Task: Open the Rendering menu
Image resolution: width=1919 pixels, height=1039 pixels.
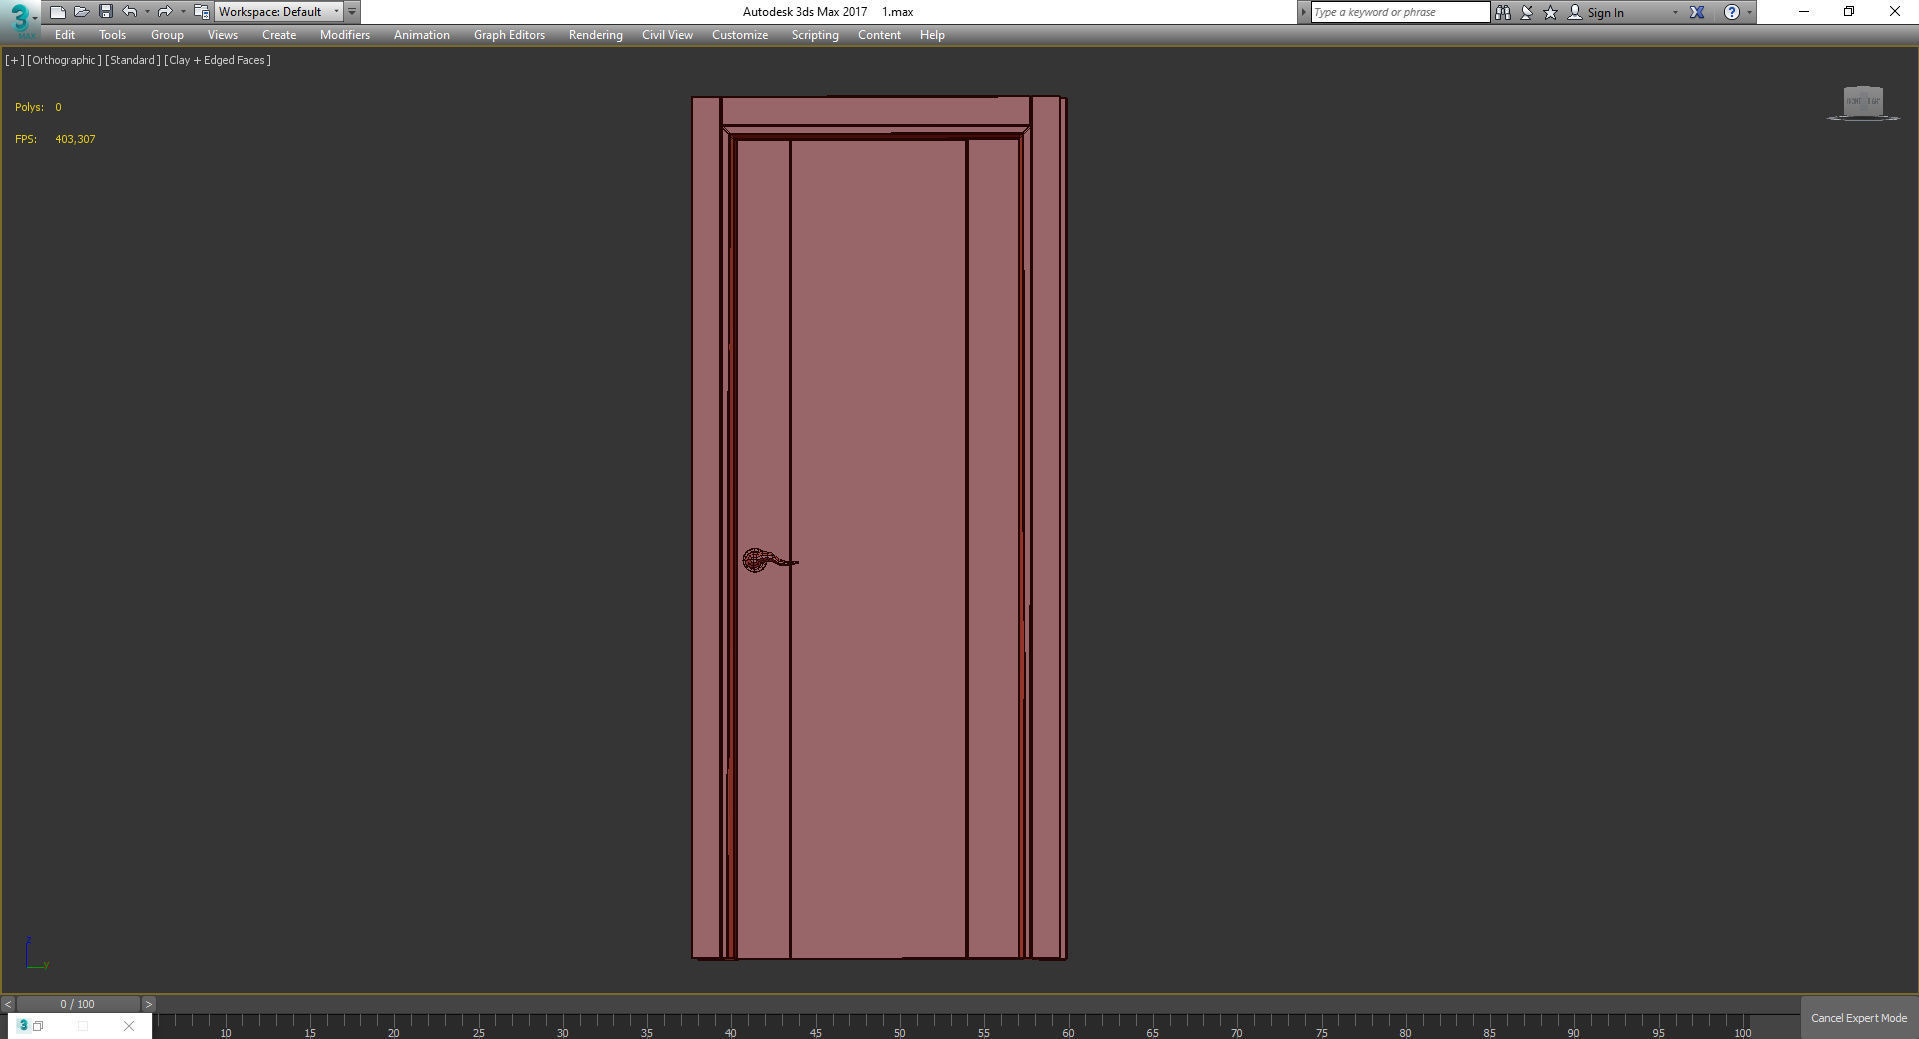Action: click(595, 35)
